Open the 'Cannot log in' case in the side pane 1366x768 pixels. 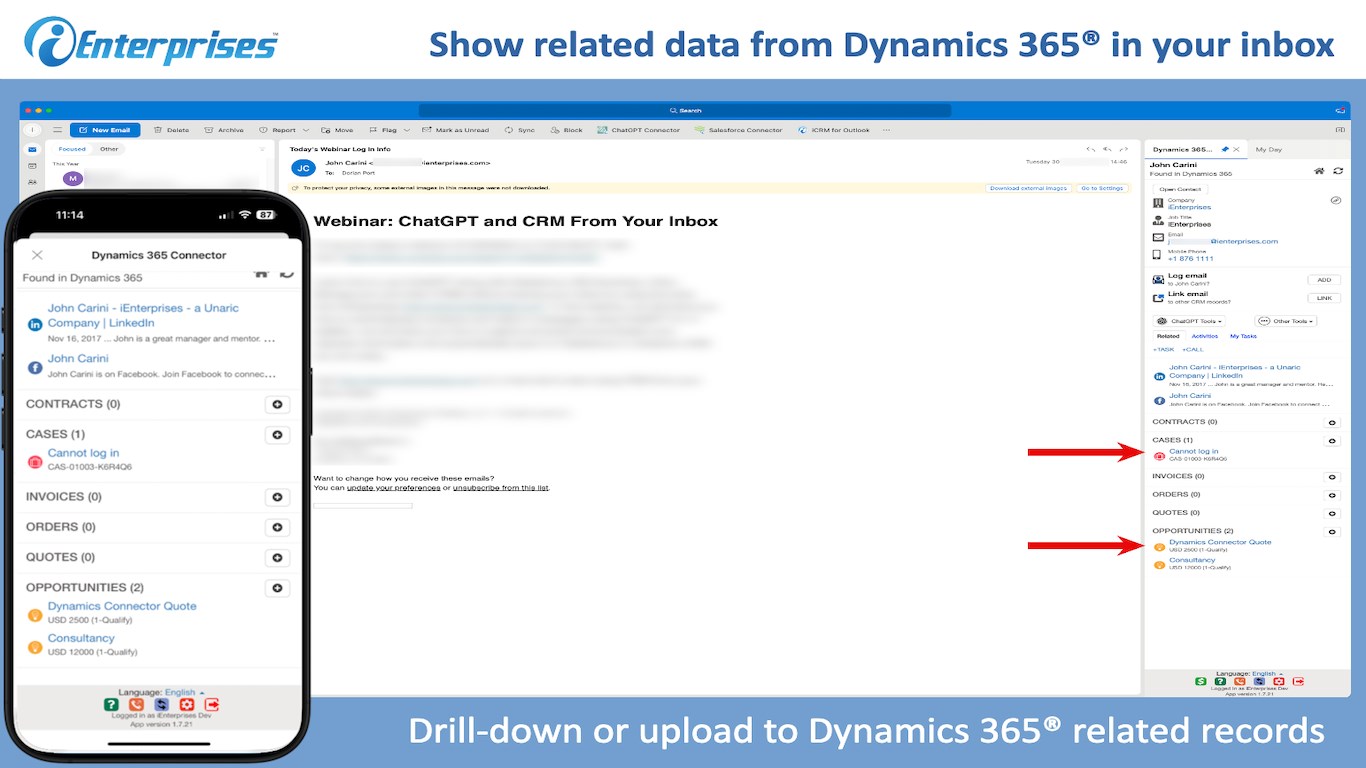[1194, 451]
